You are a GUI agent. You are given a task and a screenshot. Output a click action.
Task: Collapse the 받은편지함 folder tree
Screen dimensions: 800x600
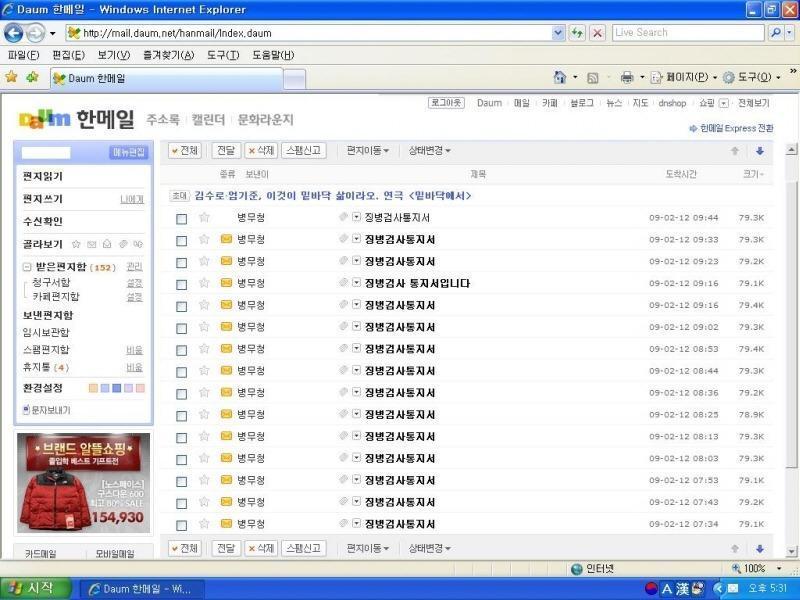coord(27,267)
